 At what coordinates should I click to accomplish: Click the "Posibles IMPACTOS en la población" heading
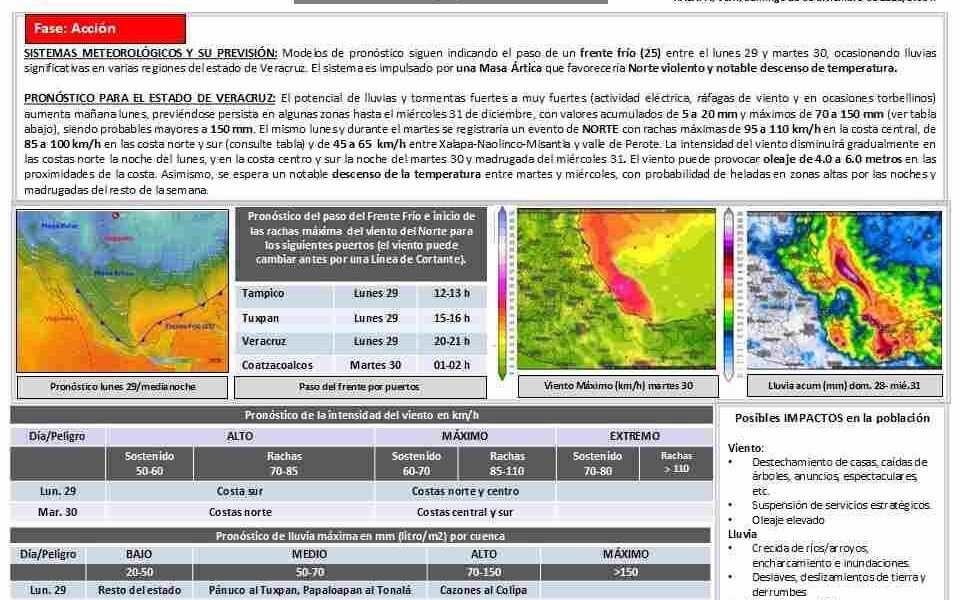click(x=832, y=418)
